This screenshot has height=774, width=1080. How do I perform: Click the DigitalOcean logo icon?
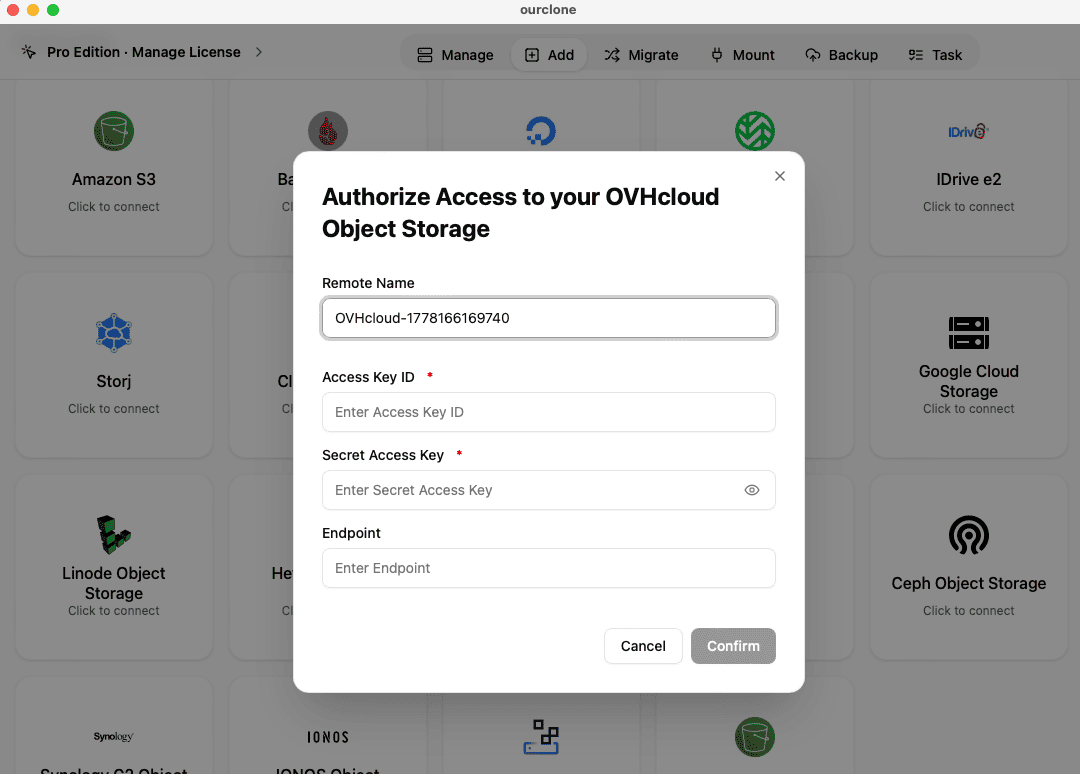(541, 131)
